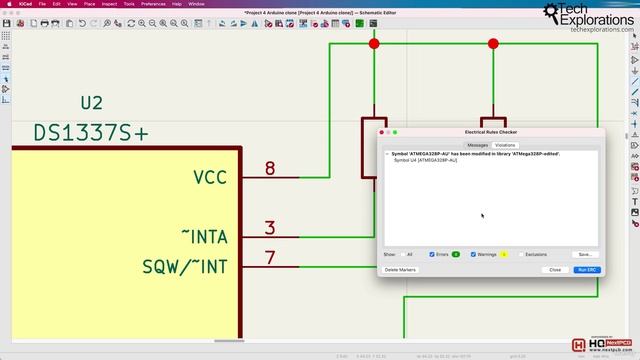
Task: Save the schematic with the floppy icon
Action: click(7, 24)
